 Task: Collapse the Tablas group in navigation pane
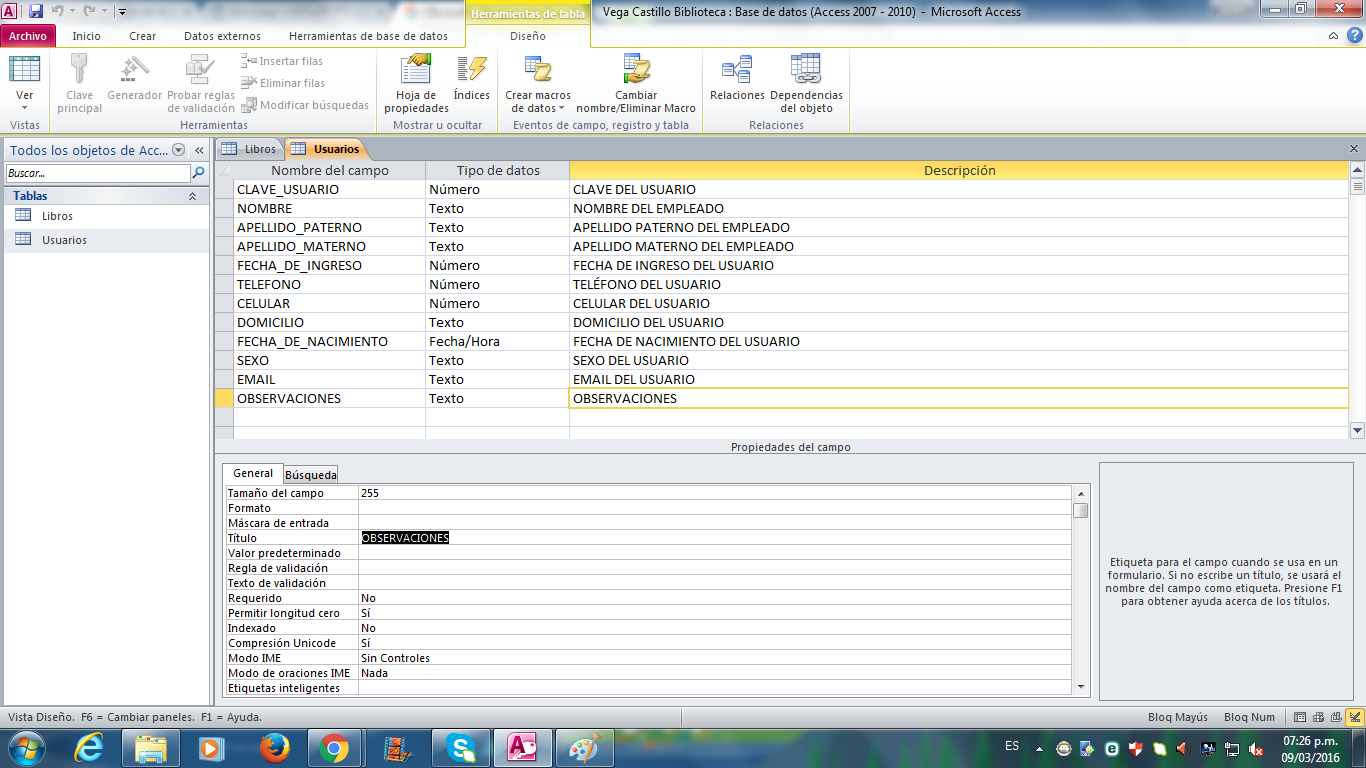(x=192, y=197)
